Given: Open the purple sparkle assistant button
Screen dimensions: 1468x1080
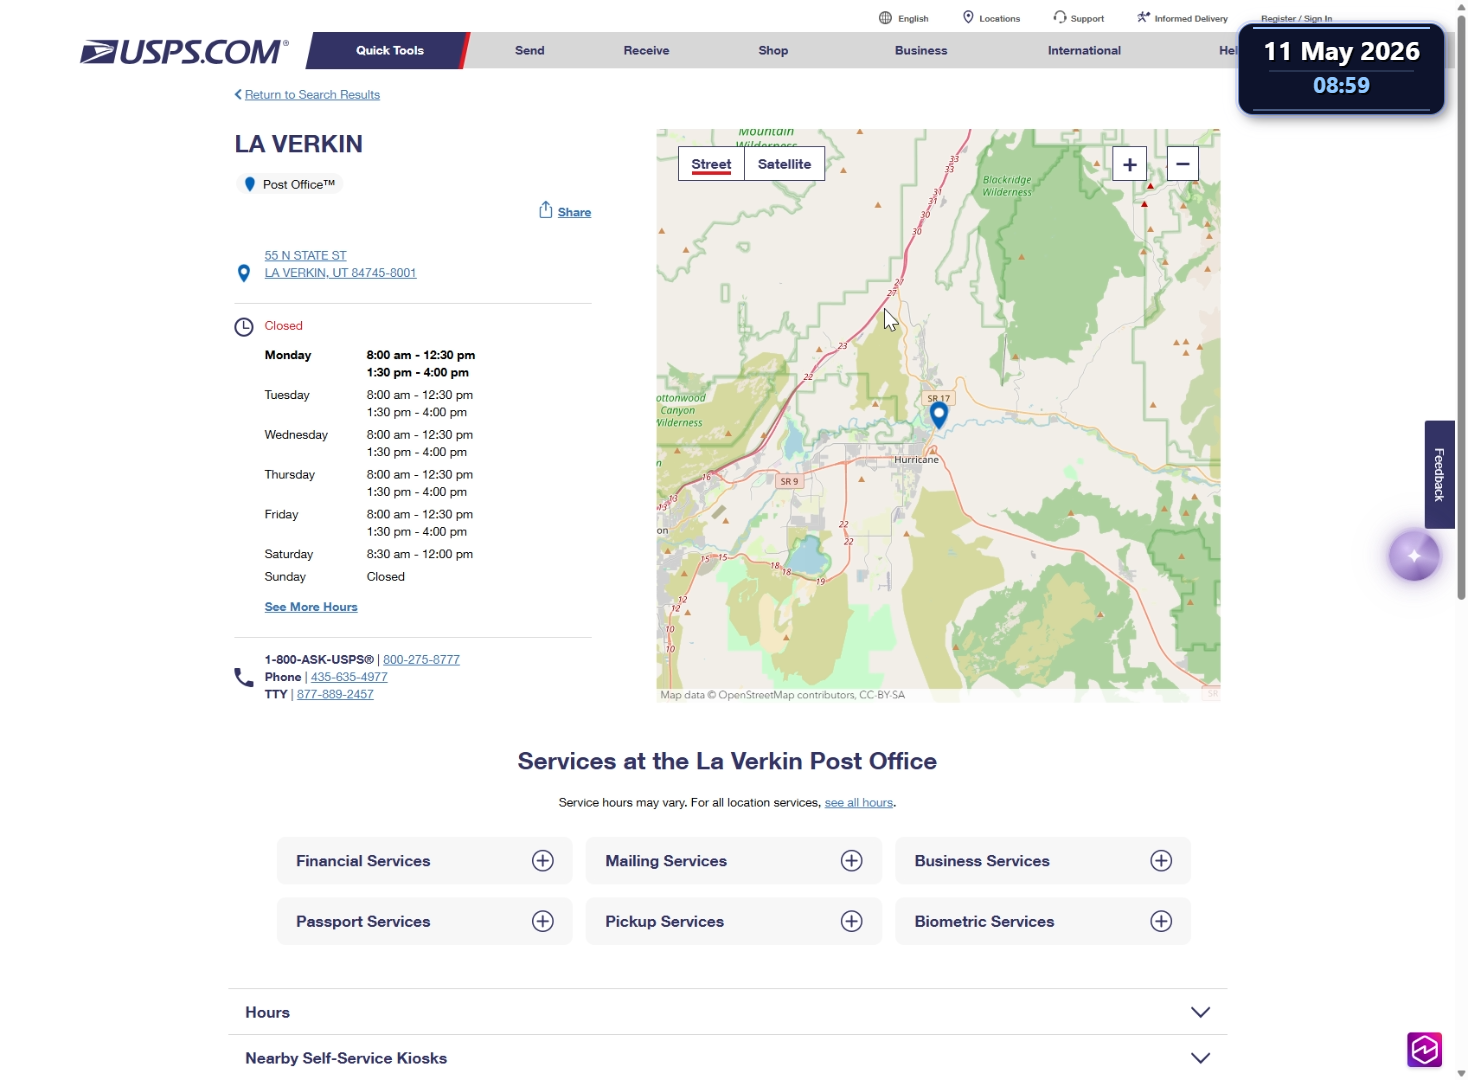Looking at the screenshot, I should [1414, 556].
